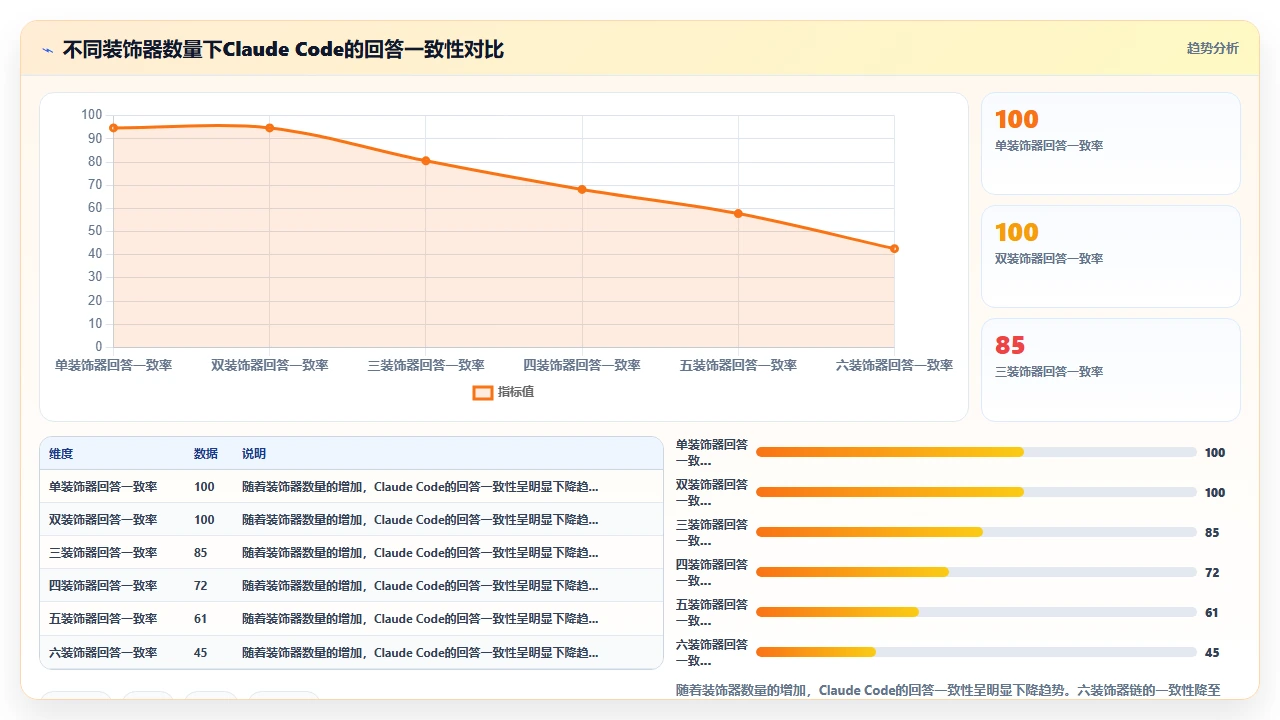The height and width of the screenshot is (720, 1280).
Task: Click the value 85 in the table's 数据 column
Action: coord(201,553)
